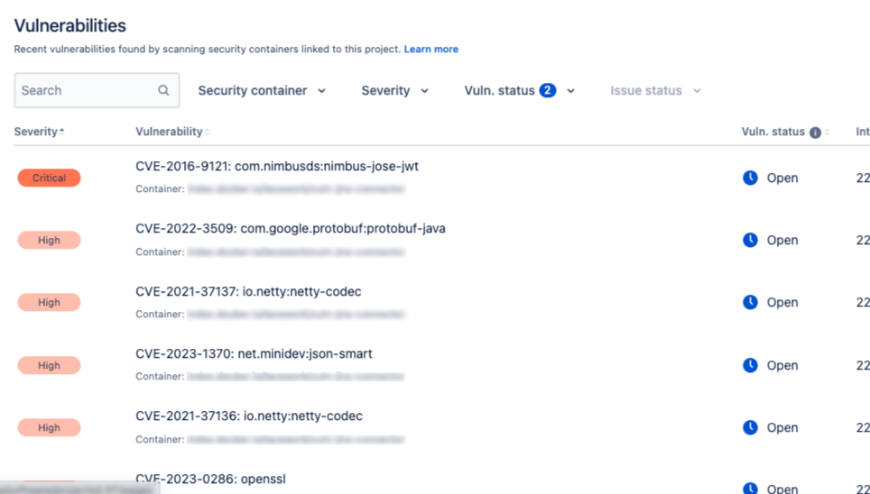Click the Open status icon for CVE-2021-37137
The height and width of the screenshot is (494, 870).
click(x=750, y=302)
